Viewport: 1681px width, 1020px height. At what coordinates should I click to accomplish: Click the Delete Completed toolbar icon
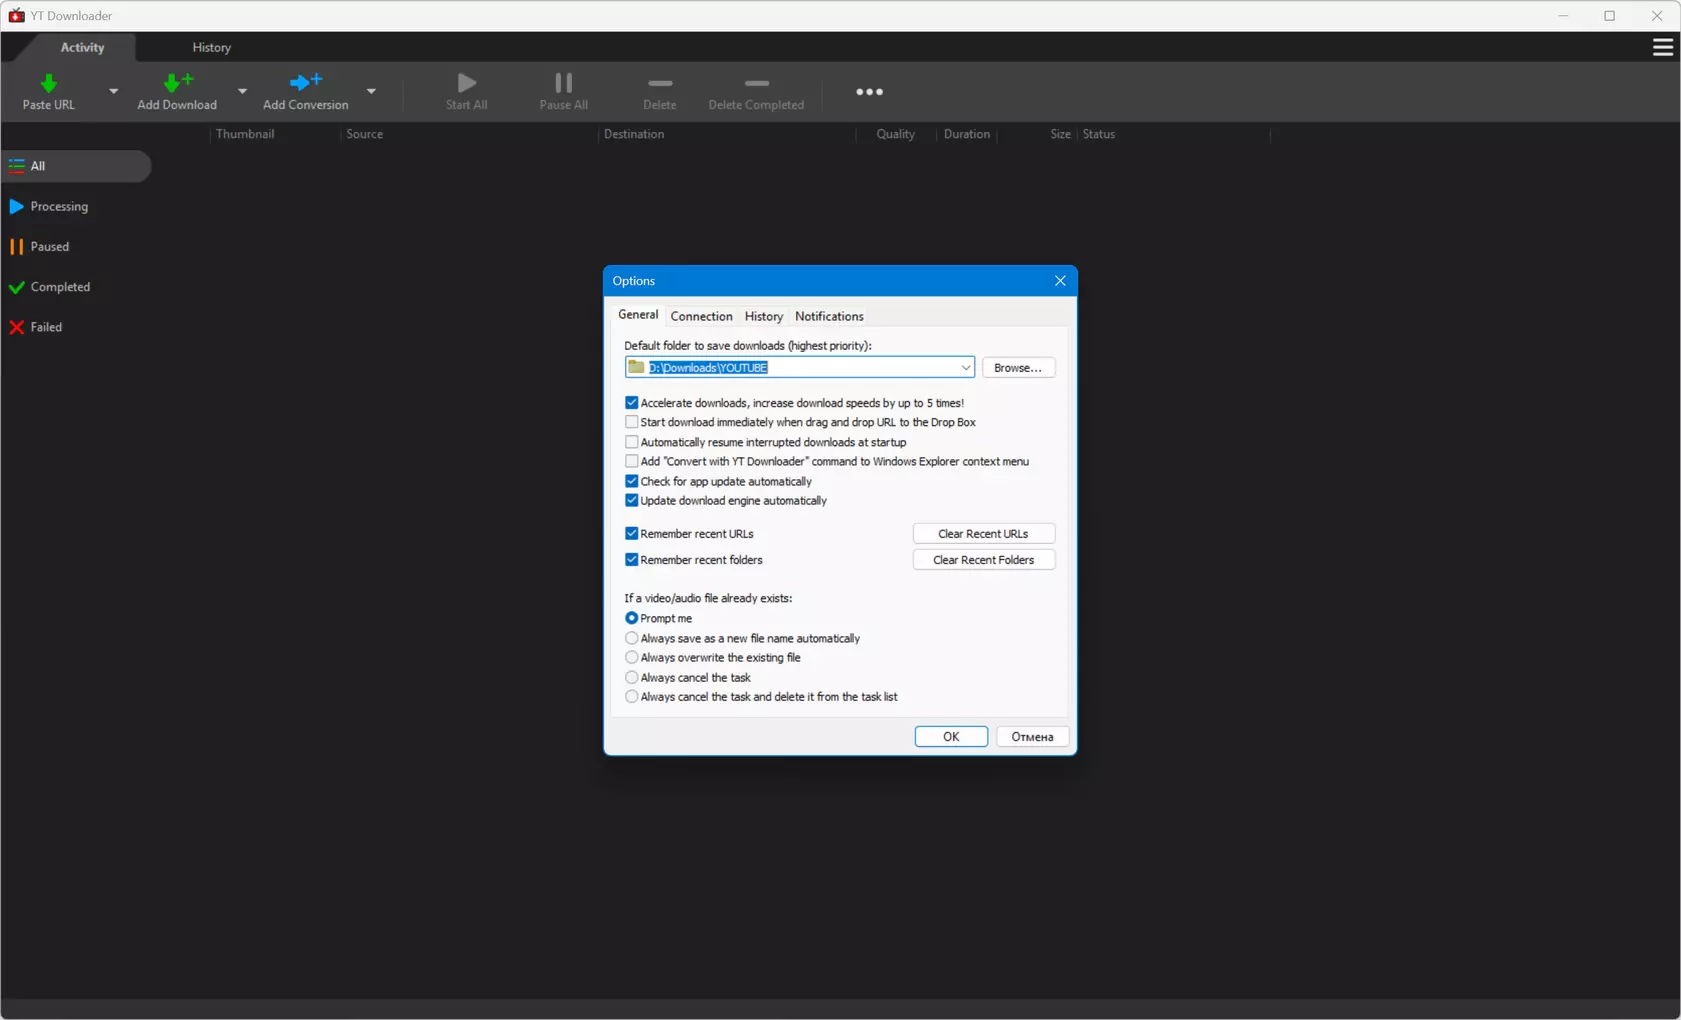tap(756, 84)
